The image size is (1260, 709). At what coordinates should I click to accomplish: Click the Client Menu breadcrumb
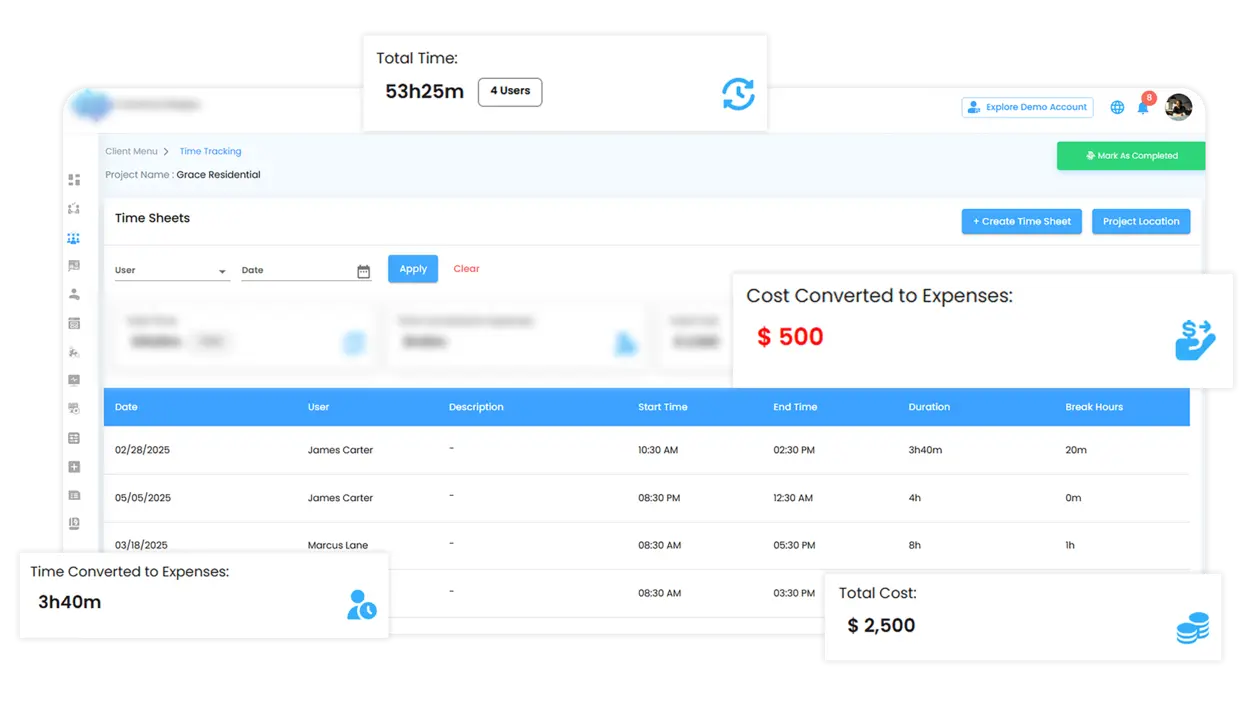click(x=131, y=152)
